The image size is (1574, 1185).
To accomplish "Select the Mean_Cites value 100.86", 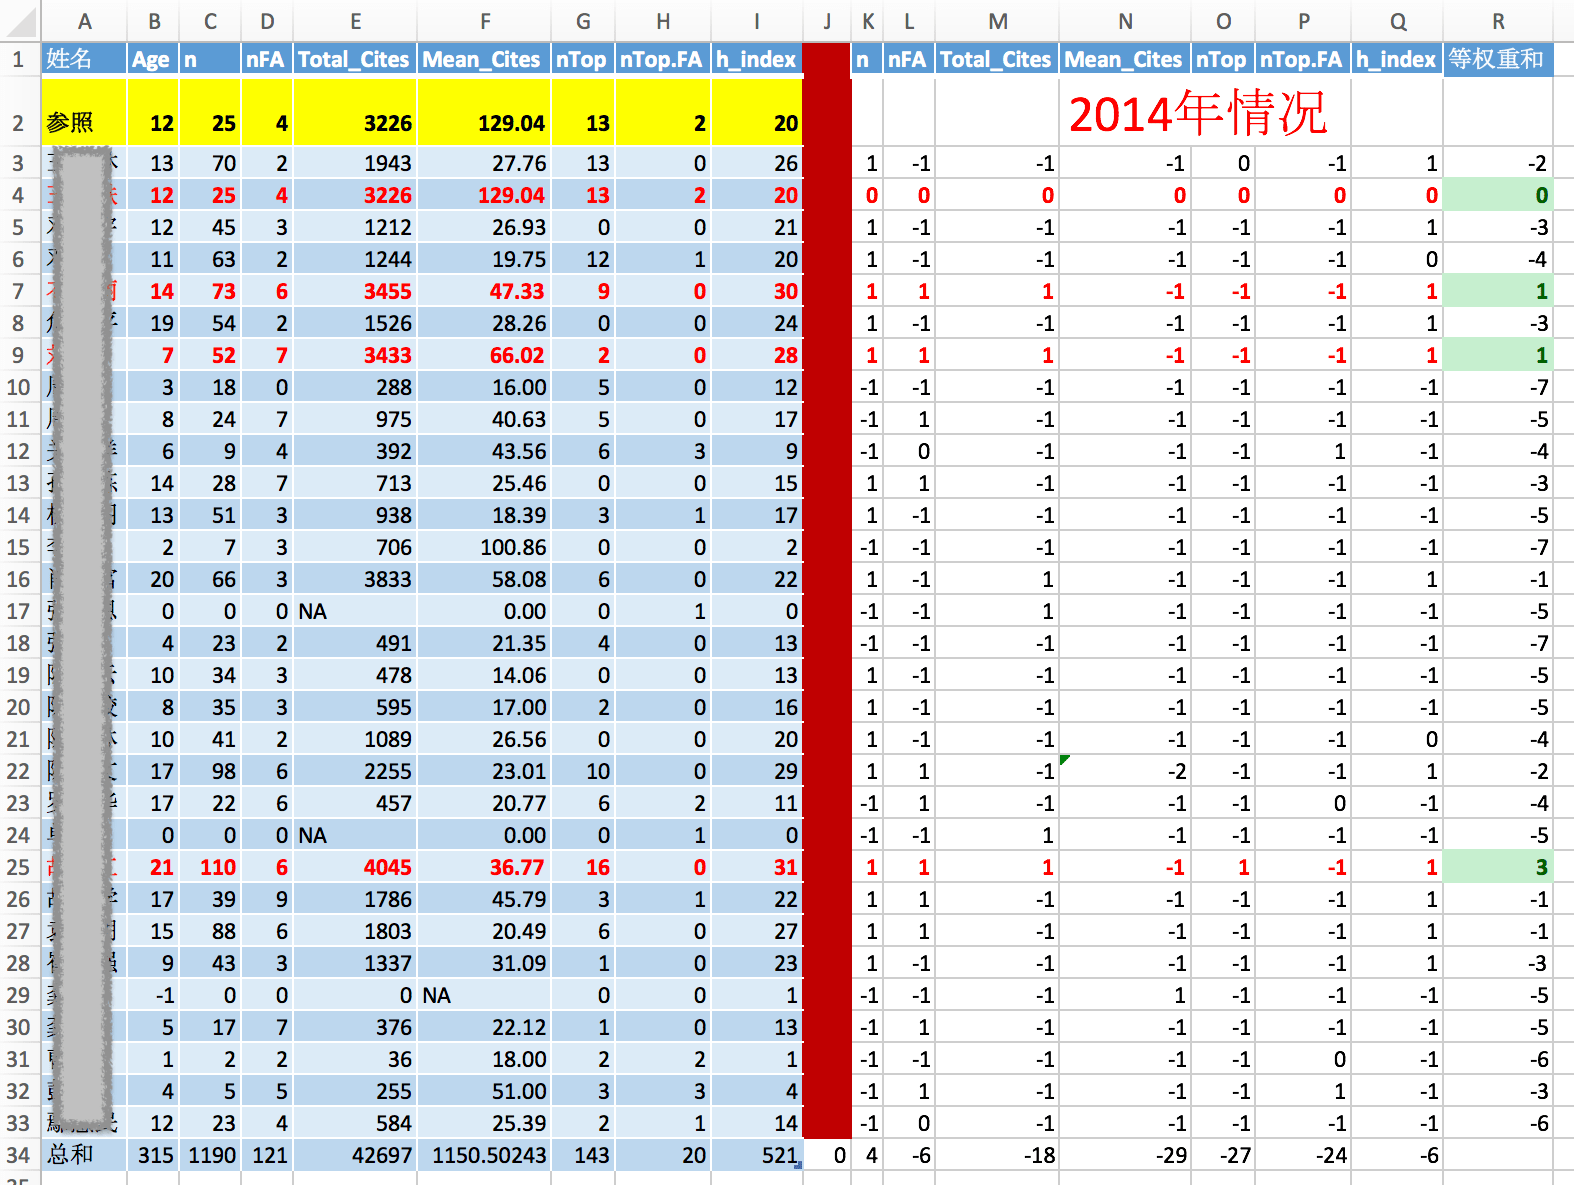I will point(484,547).
